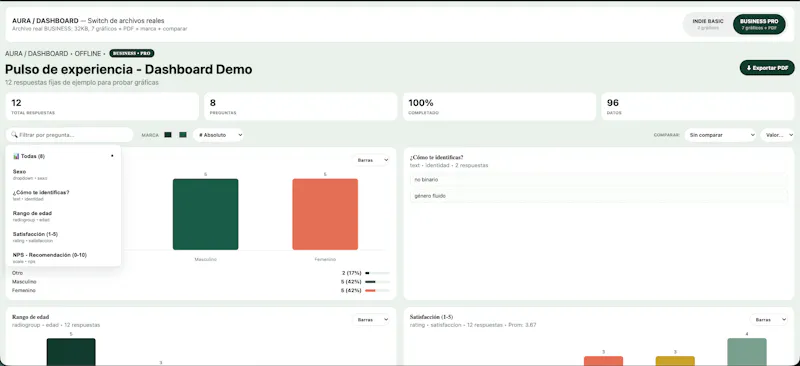Click the Otro legend row label
Viewport: 800px width, 366px height.
pyautogui.click(x=17, y=273)
